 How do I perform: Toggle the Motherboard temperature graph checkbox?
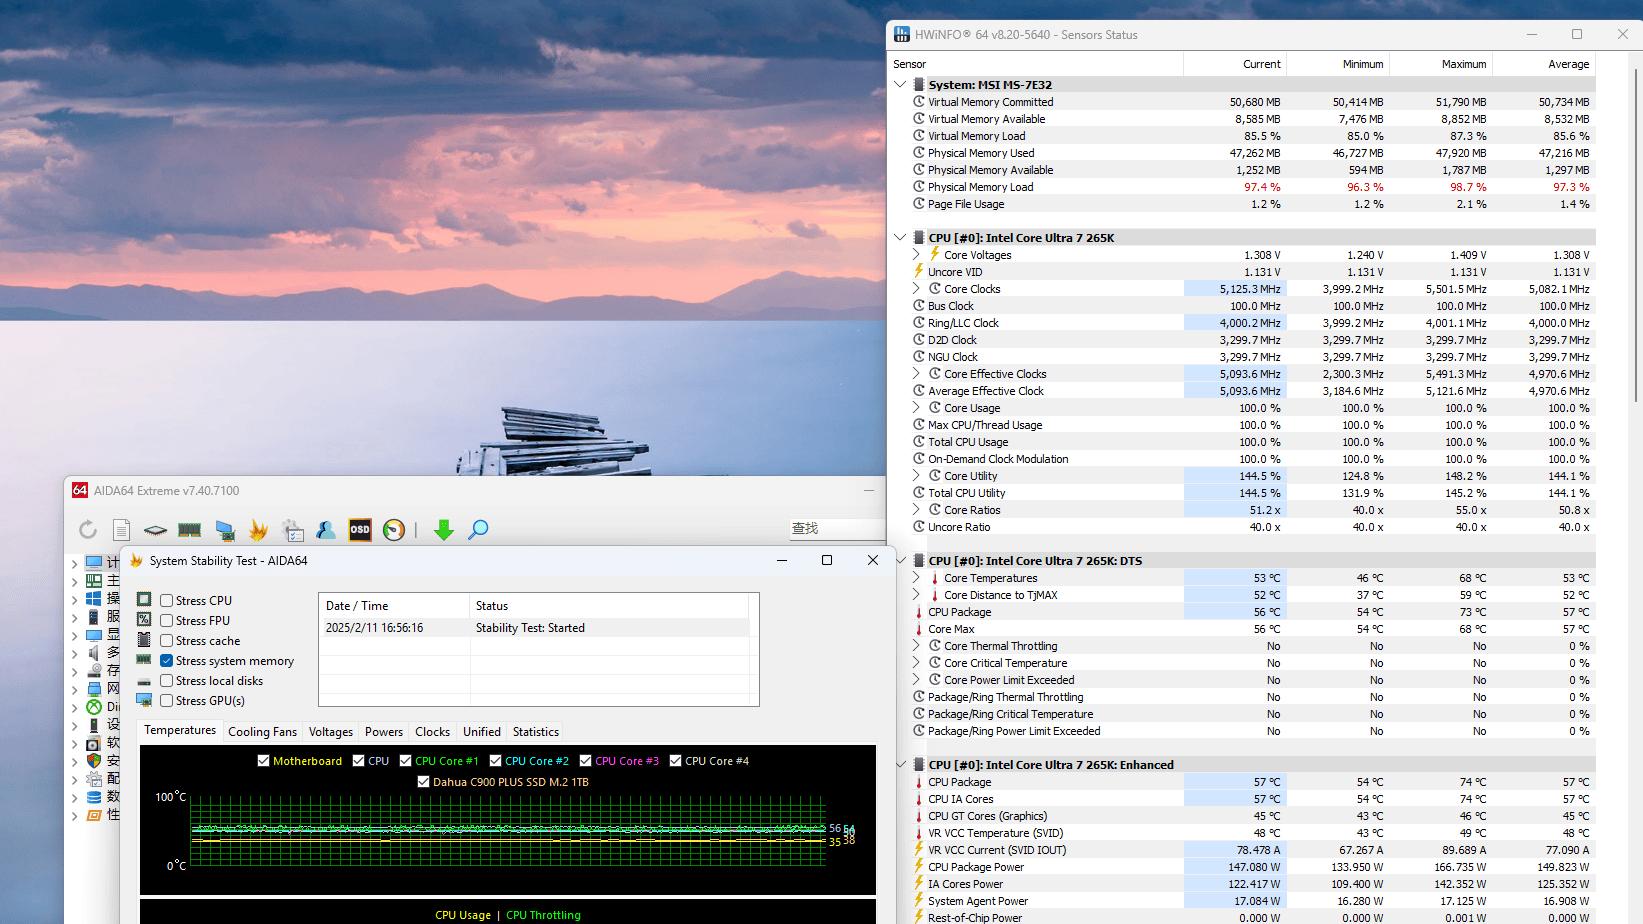pyautogui.click(x=264, y=761)
